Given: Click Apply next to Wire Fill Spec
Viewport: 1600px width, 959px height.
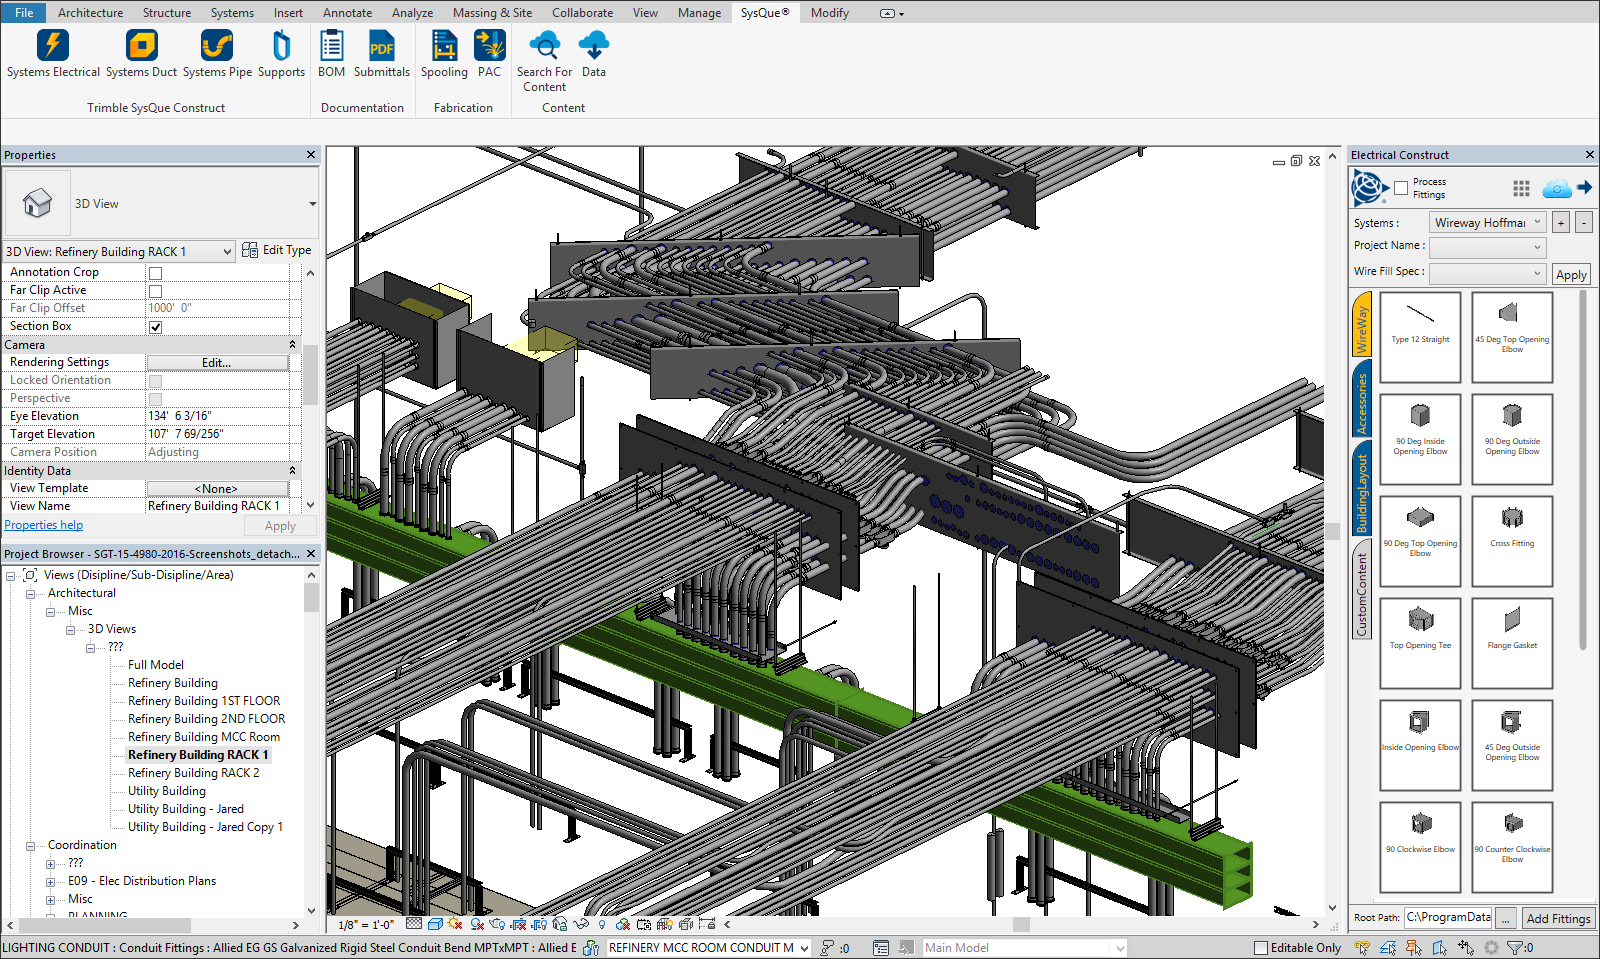Looking at the screenshot, I should pos(1571,274).
